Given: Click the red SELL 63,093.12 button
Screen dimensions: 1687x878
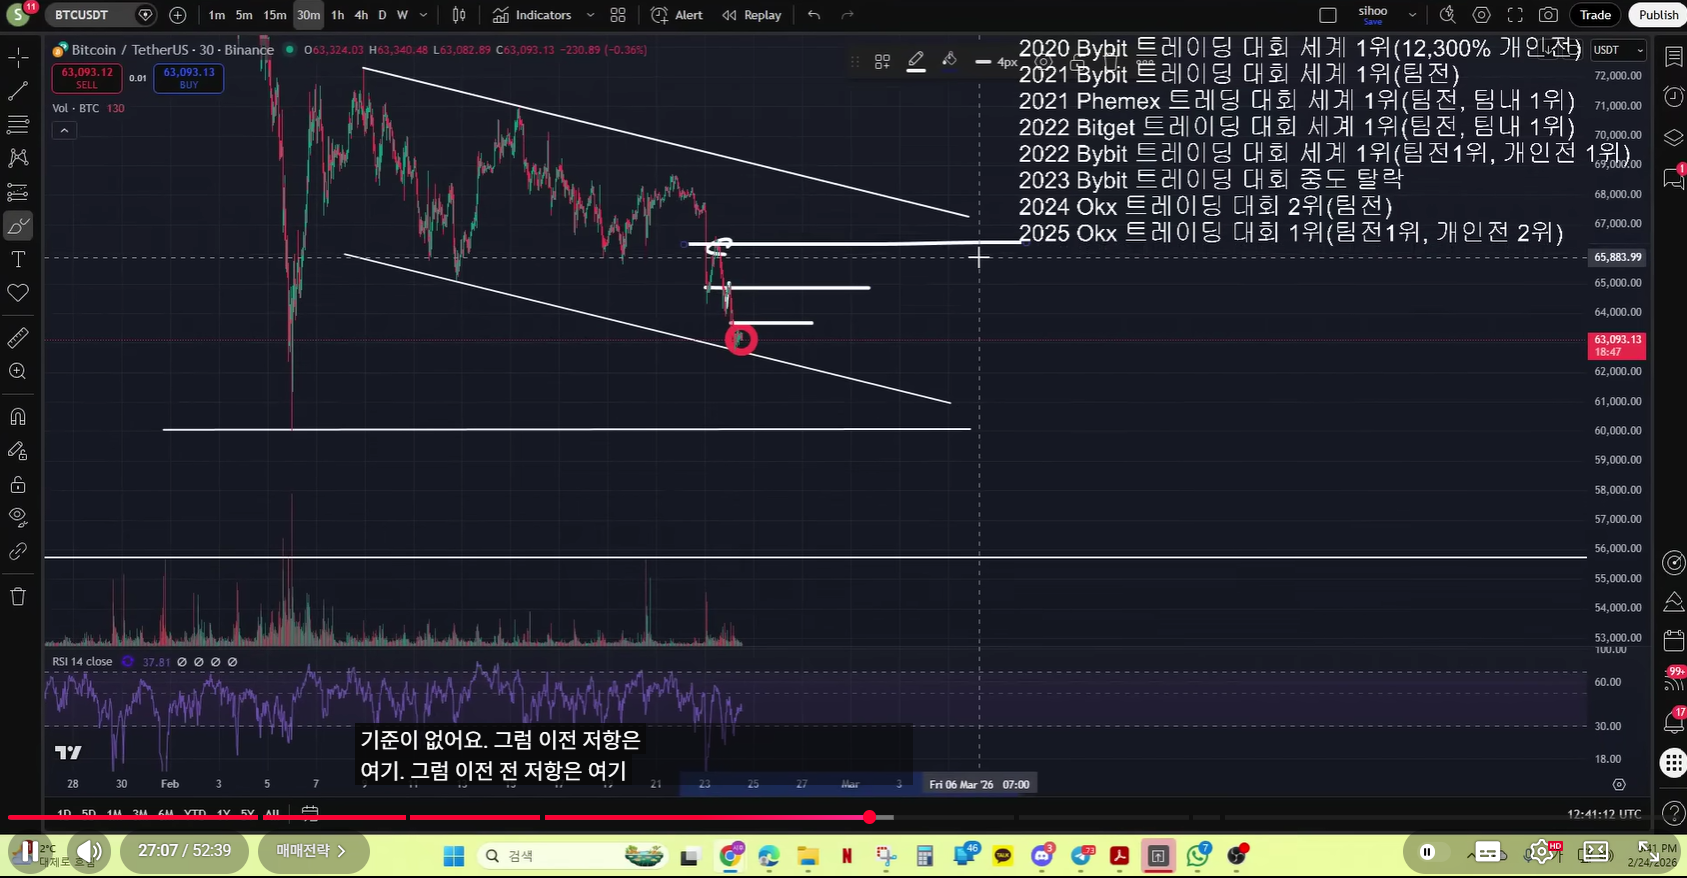Looking at the screenshot, I should coord(87,78).
